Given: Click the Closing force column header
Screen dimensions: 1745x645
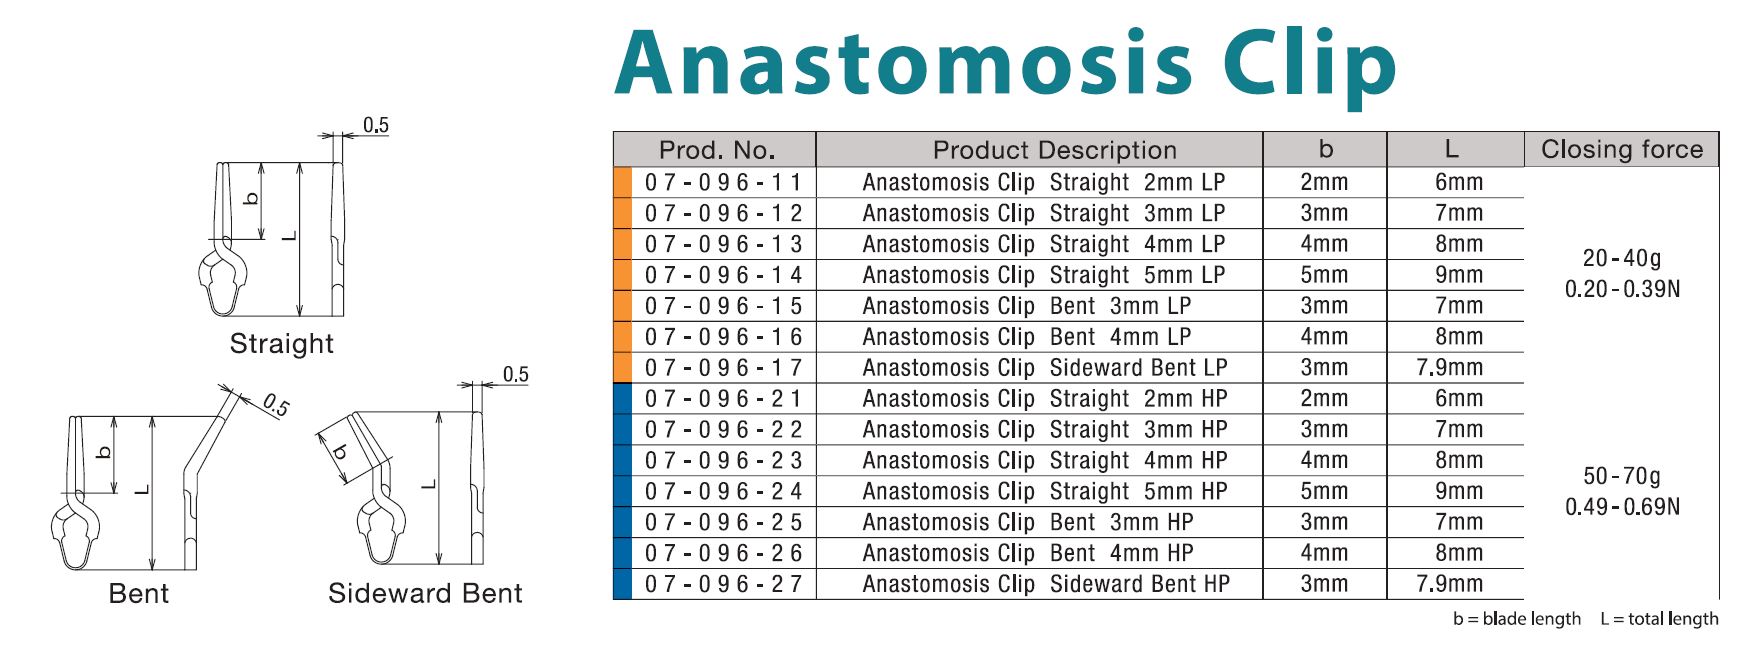Looking at the screenshot, I should [1622, 149].
